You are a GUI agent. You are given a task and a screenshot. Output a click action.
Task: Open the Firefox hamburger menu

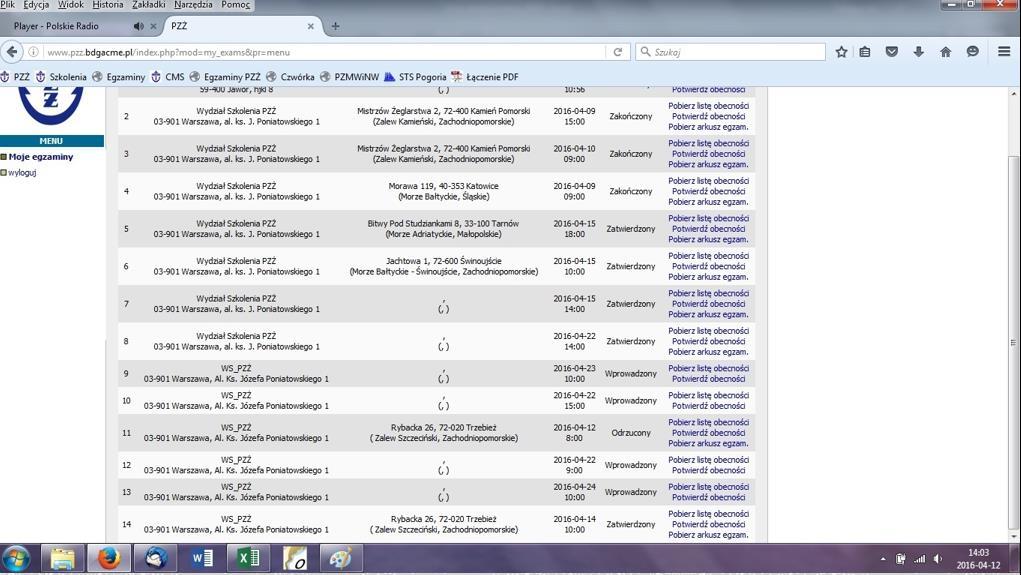pos(1004,51)
